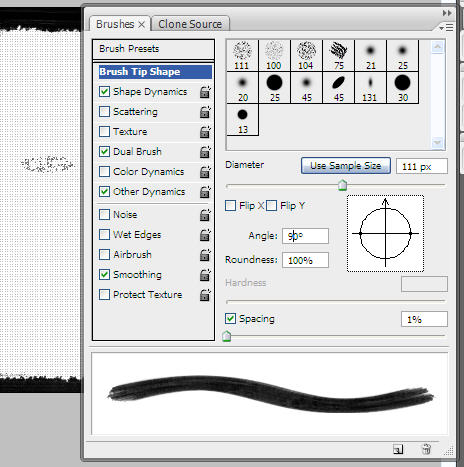Disable the Shape Dynamics checkbox
Image resolution: width=464 pixels, height=467 pixels.
pos(104,91)
